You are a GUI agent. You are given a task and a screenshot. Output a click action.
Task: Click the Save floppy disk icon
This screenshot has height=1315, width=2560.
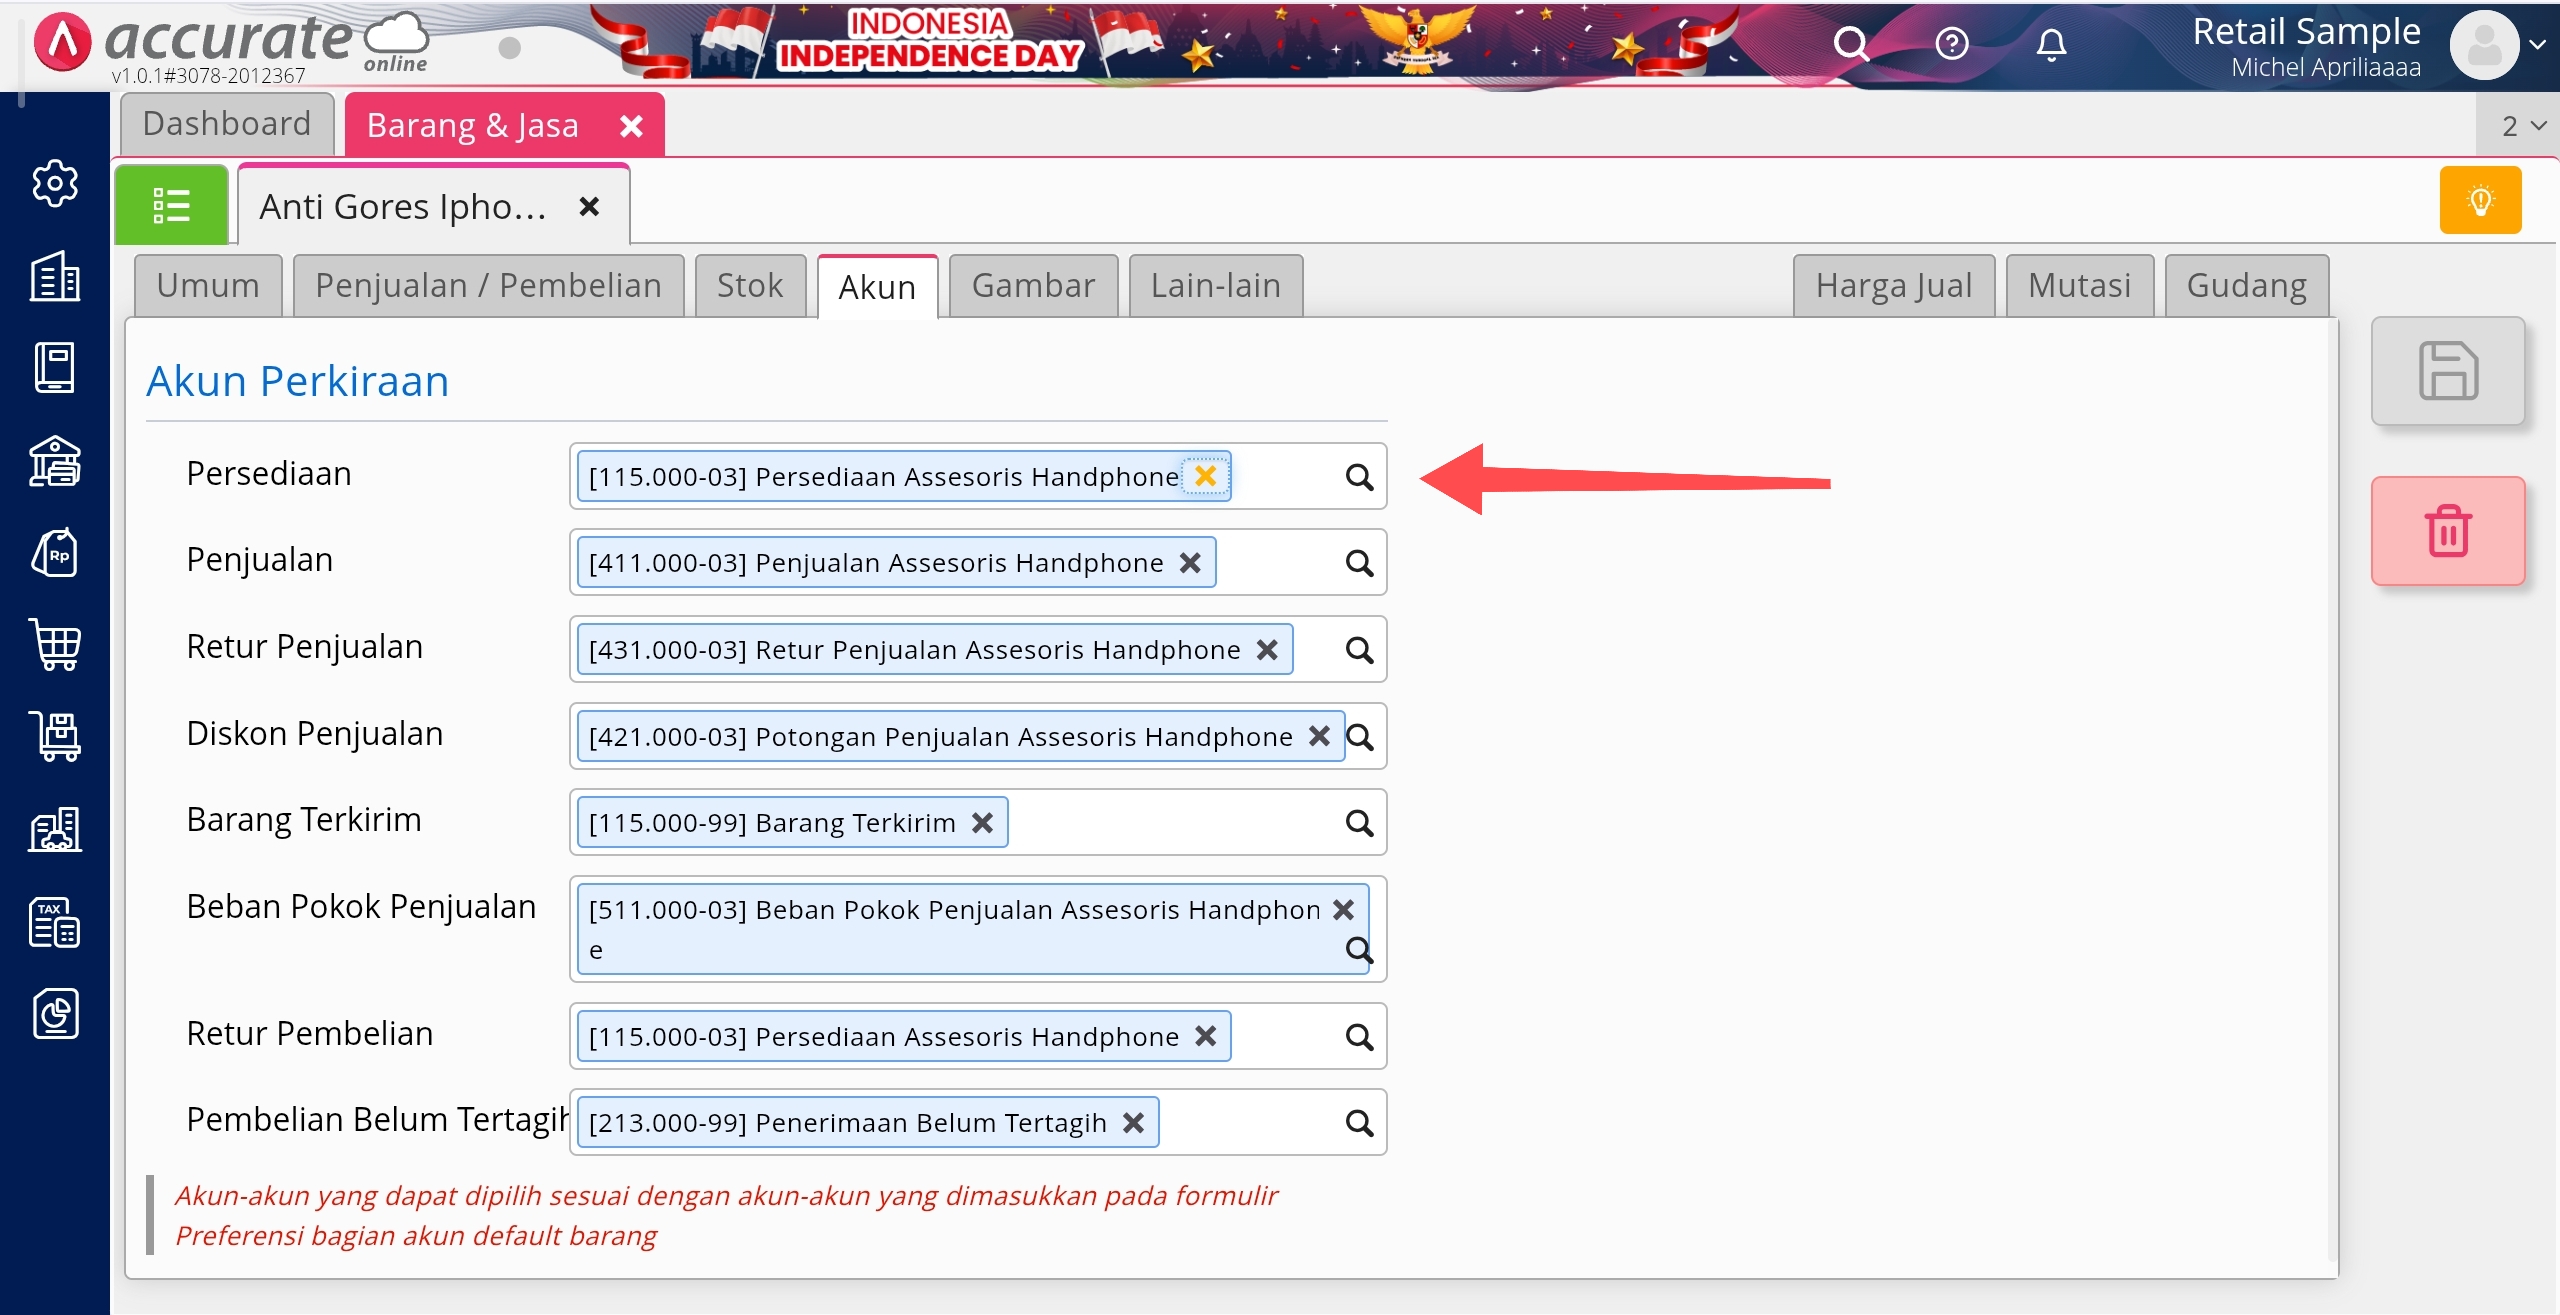pyautogui.click(x=2447, y=371)
